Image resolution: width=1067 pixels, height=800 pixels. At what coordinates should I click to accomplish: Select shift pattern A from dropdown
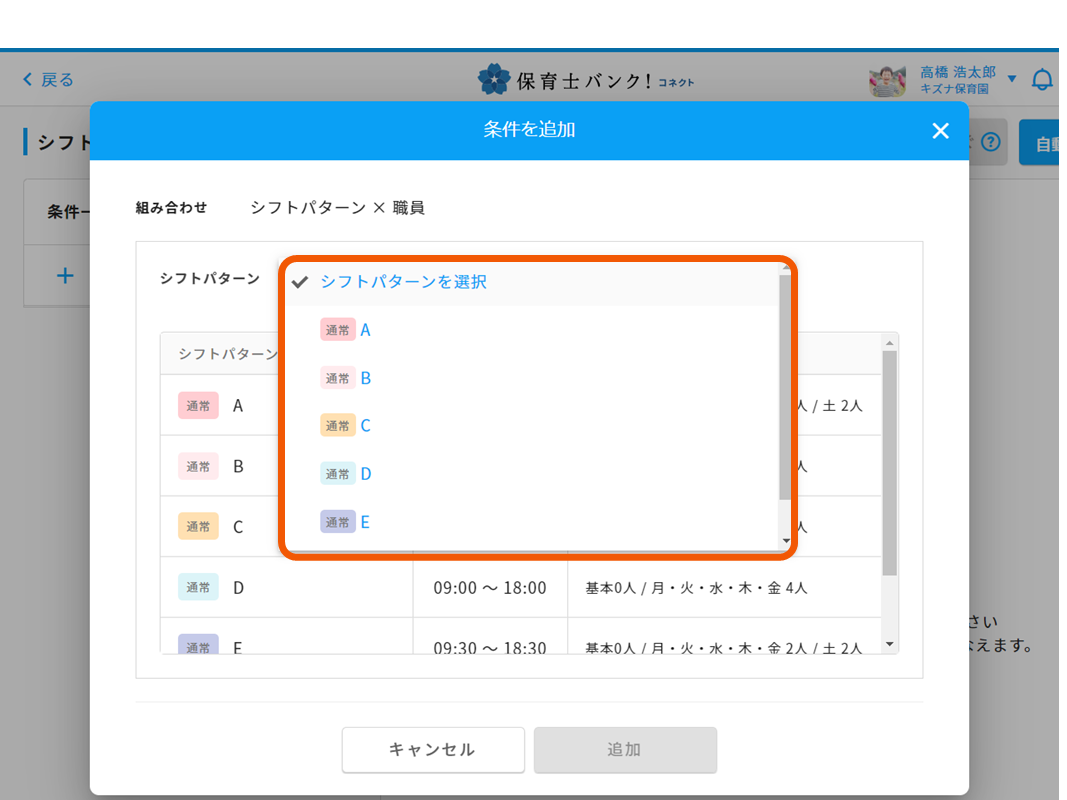pyautogui.click(x=365, y=330)
